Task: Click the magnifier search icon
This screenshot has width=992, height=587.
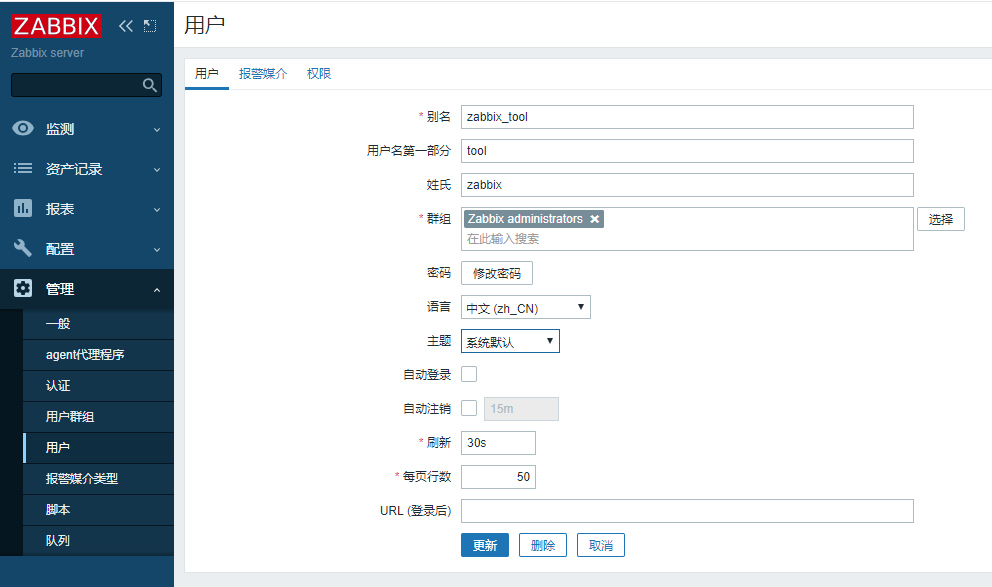Action: pos(149,85)
